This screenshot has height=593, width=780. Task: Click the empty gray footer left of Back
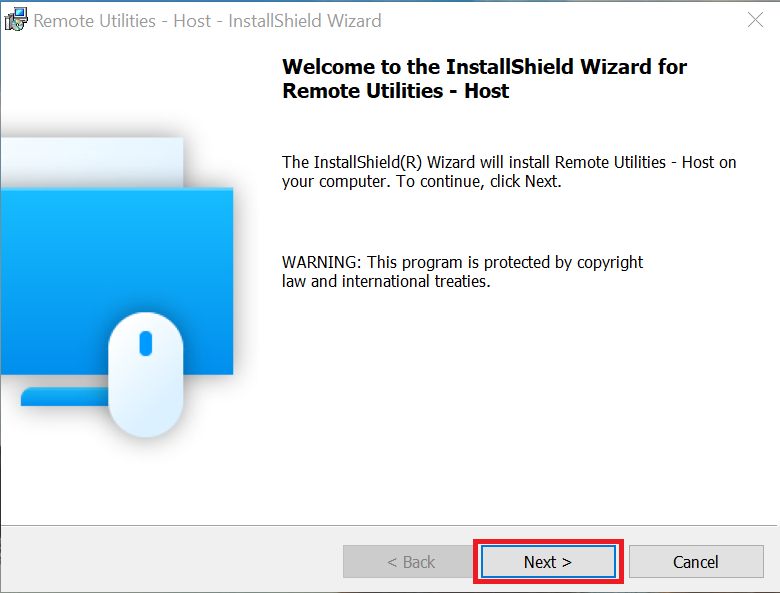coord(170,562)
